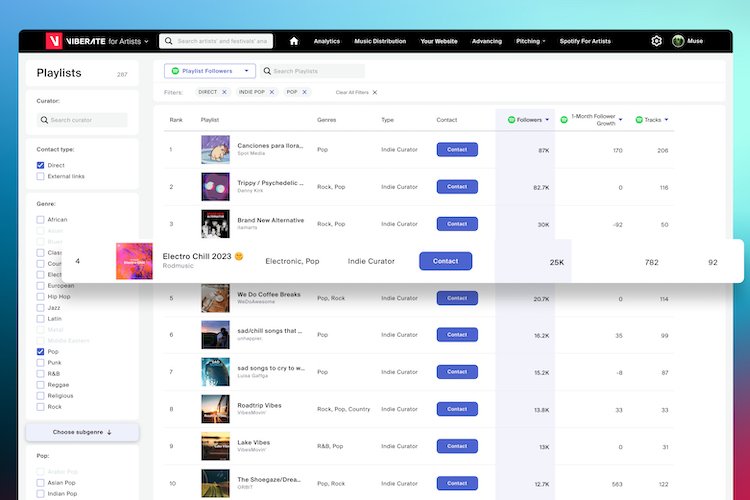Sort by Followers column
Image resolution: width=750 pixels, height=500 pixels.
pyautogui.click(x=529, y=120)
